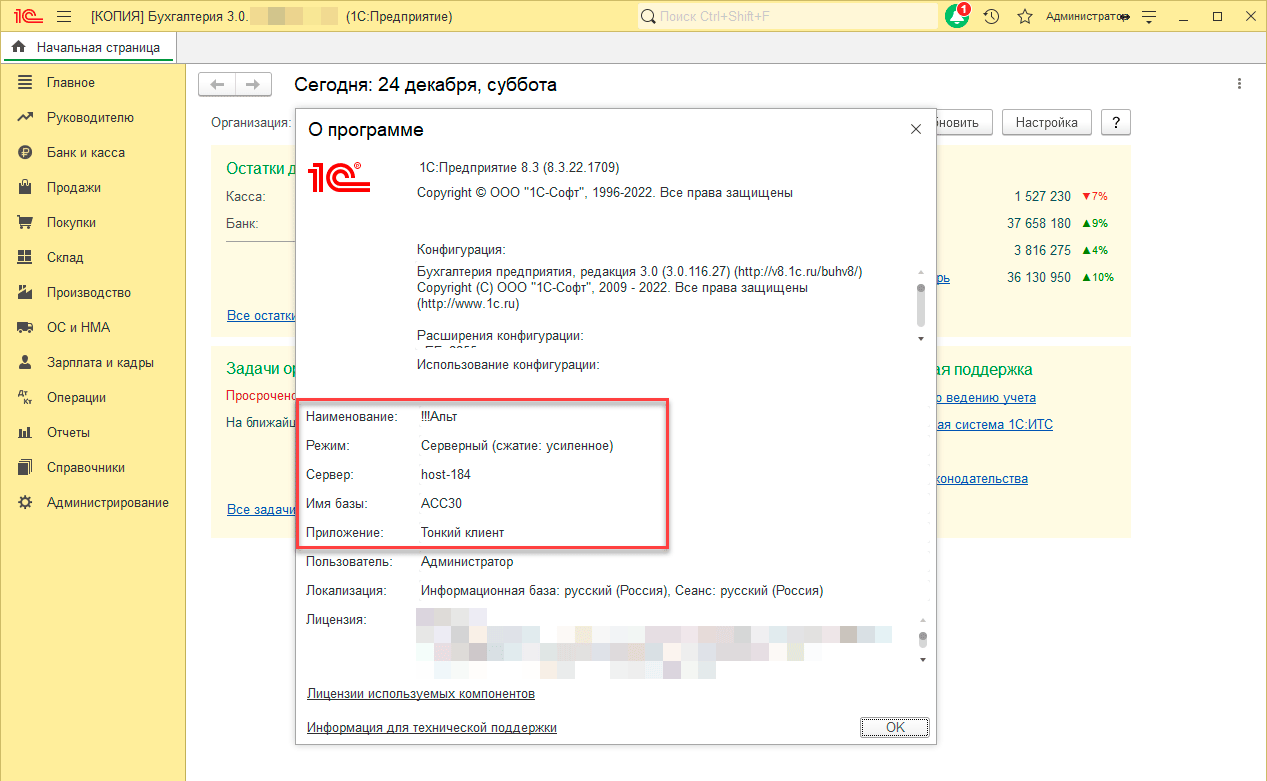Open Лицензии используемых компонентов link
Screen dimensions: 1267x781
(421, 694)
